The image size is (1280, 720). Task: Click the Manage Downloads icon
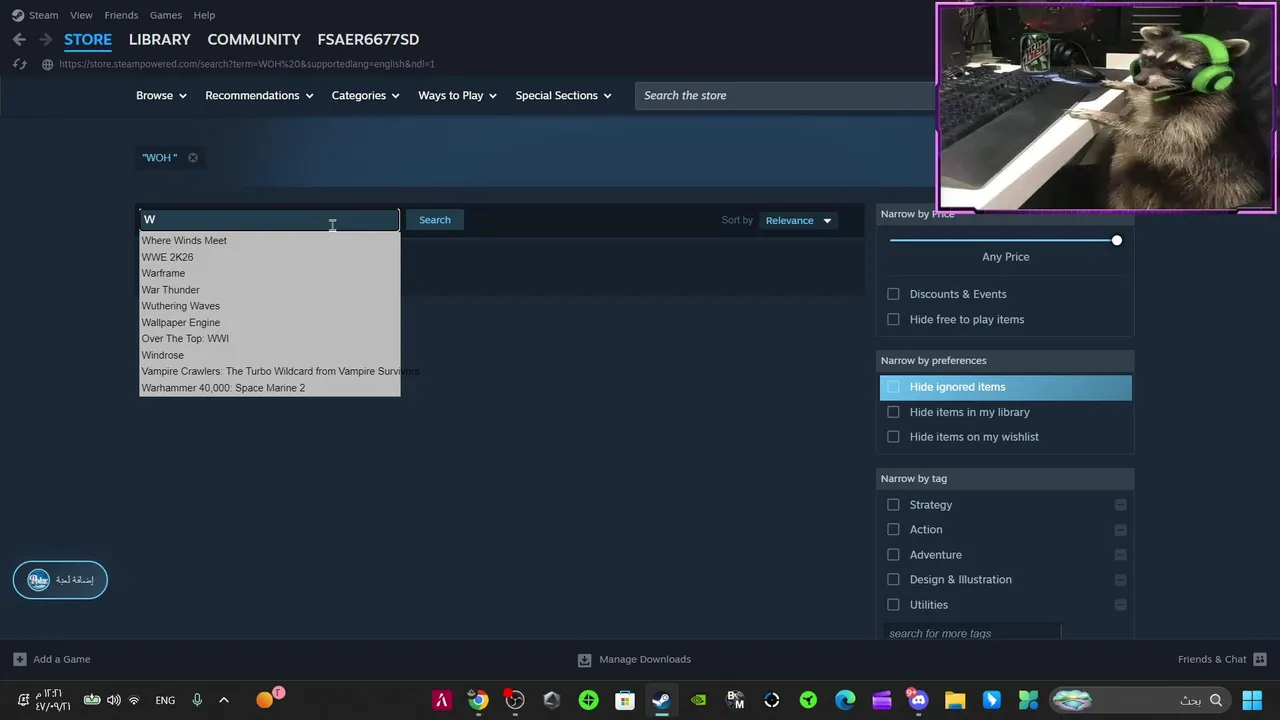tap(585, 660)
